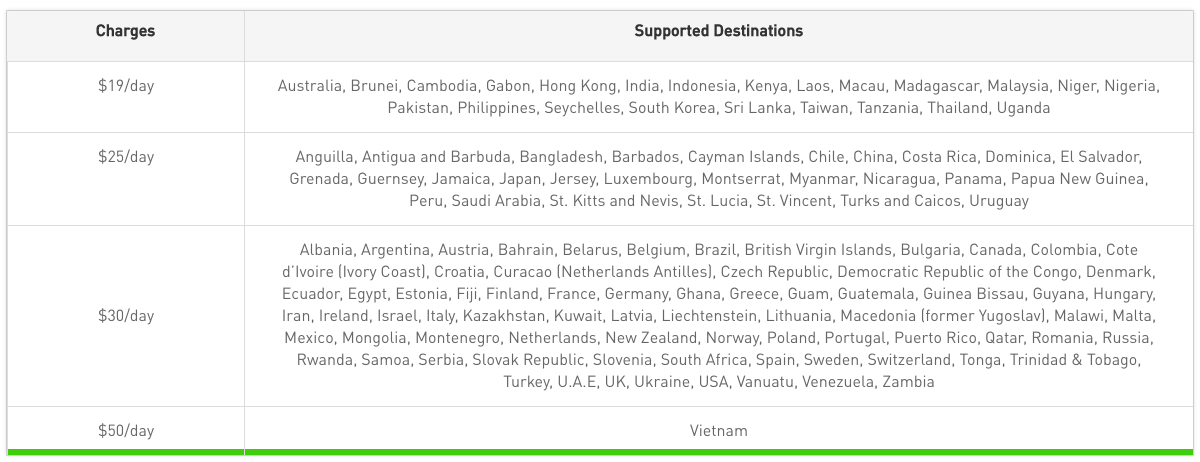This screenshot has height=462, width=1200.
Task: Select the $19/day charge cell
Action: [x=125, y=86]
